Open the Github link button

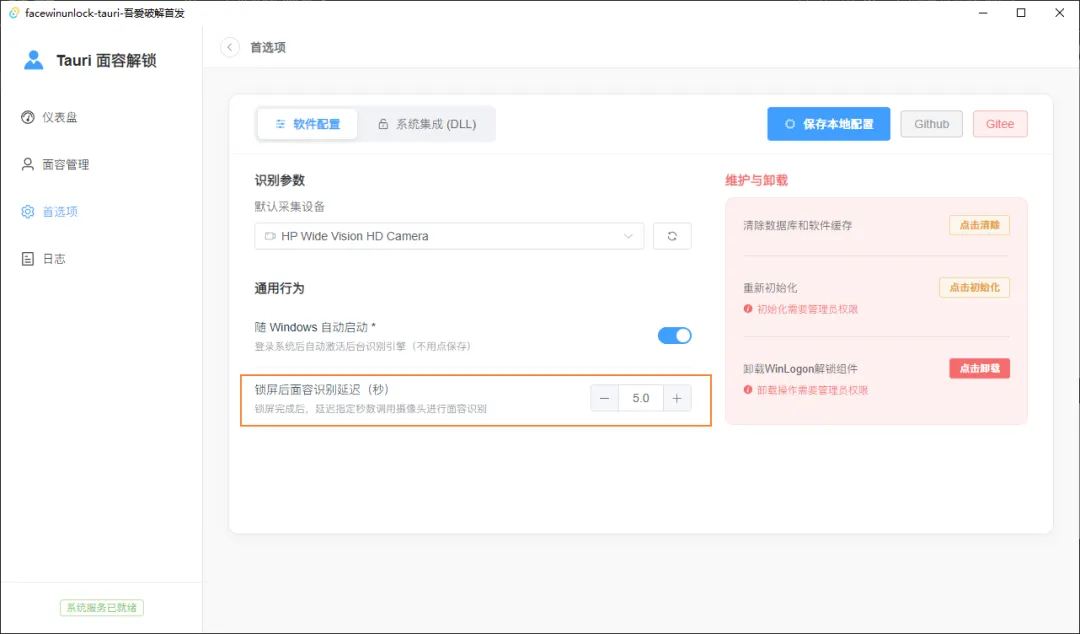(931, 124)
